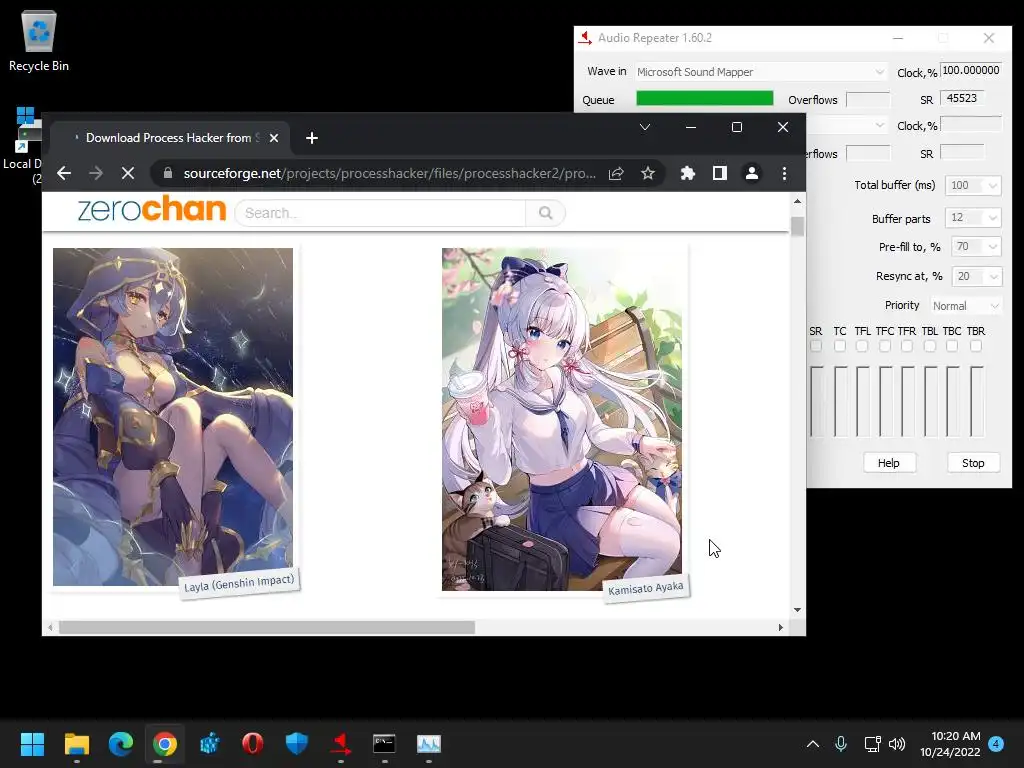Switch to Audio Repeater taskbar icon
The width and height of the screenshot is (1024, 768).
tap(341, 744)
